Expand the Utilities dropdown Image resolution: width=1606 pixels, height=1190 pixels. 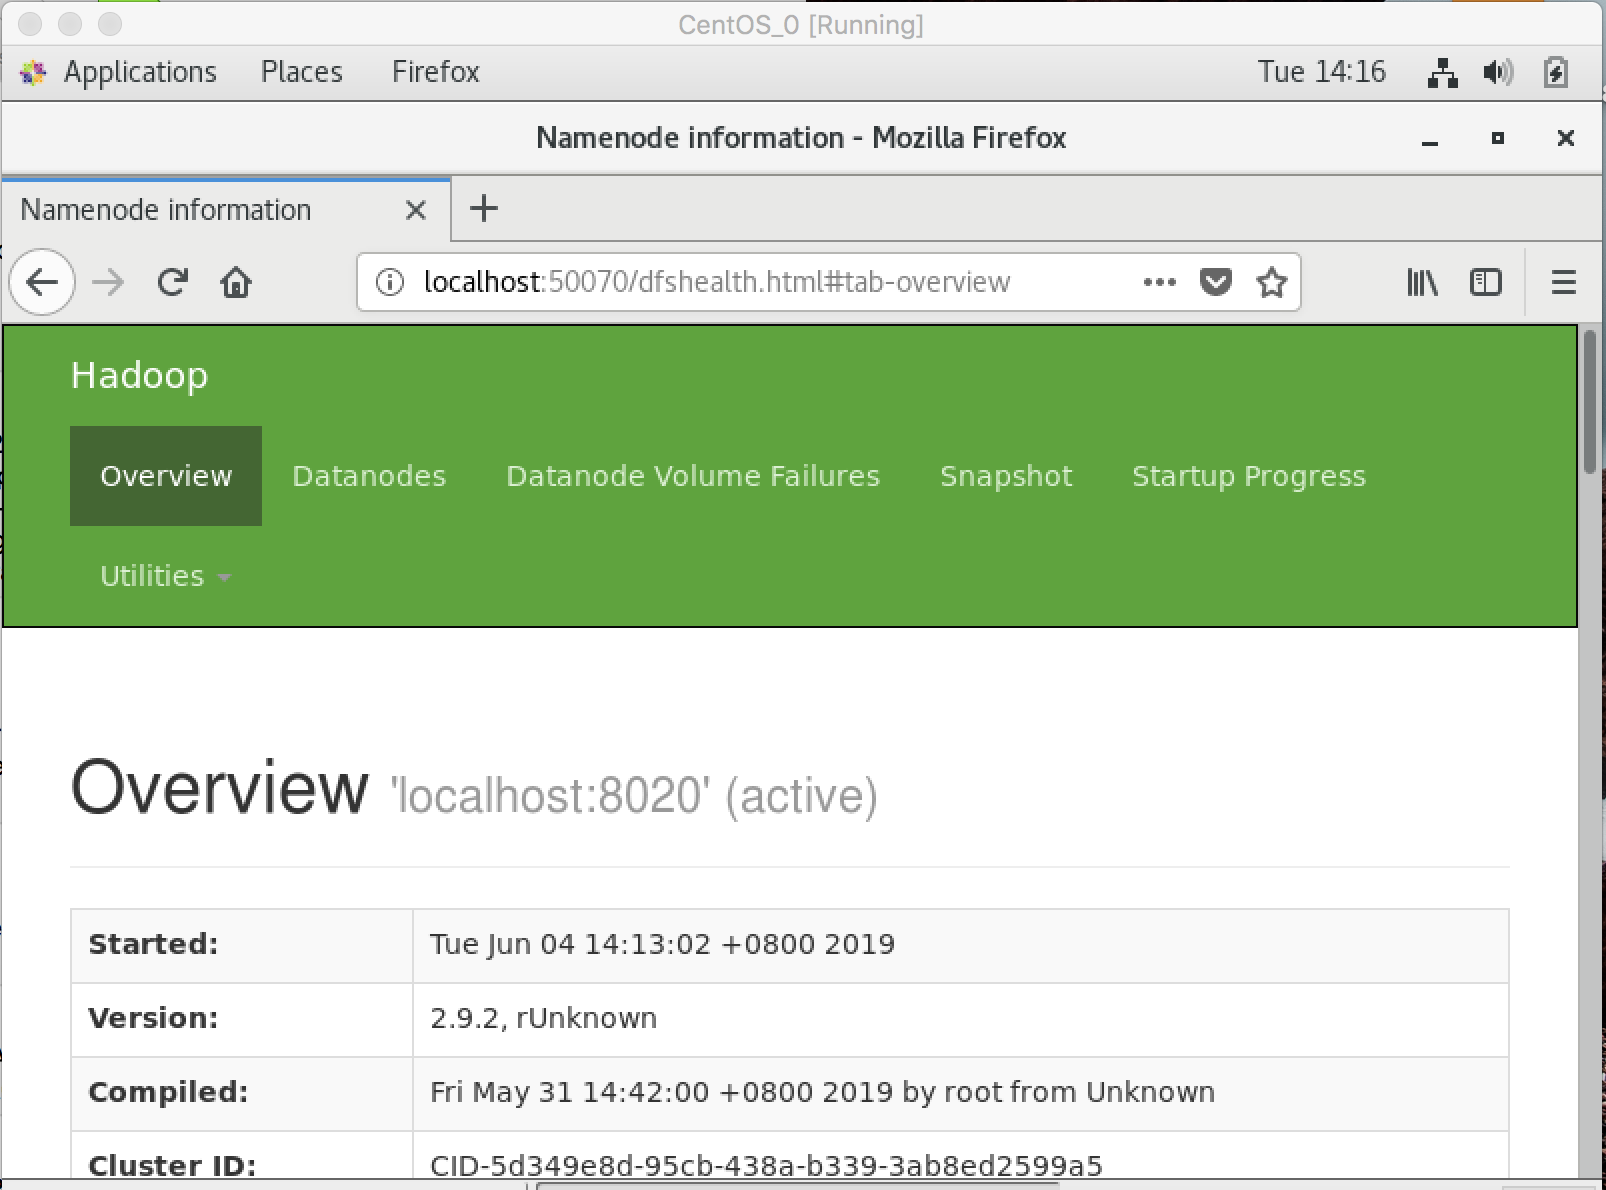166,576
